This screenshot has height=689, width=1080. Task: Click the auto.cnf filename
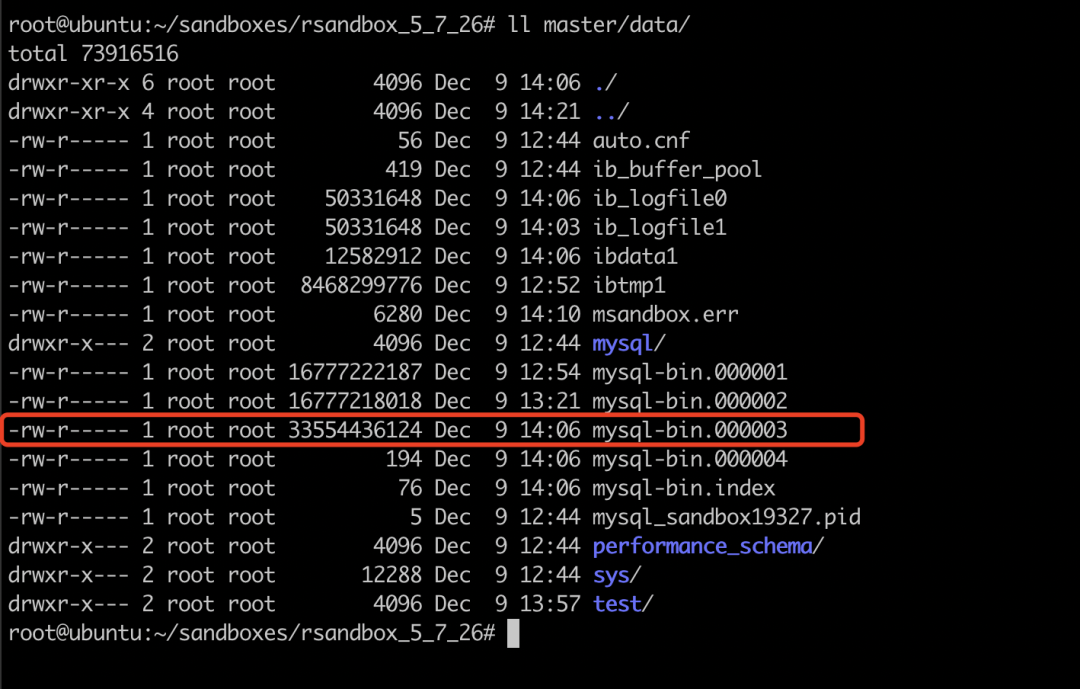point(641,141)
